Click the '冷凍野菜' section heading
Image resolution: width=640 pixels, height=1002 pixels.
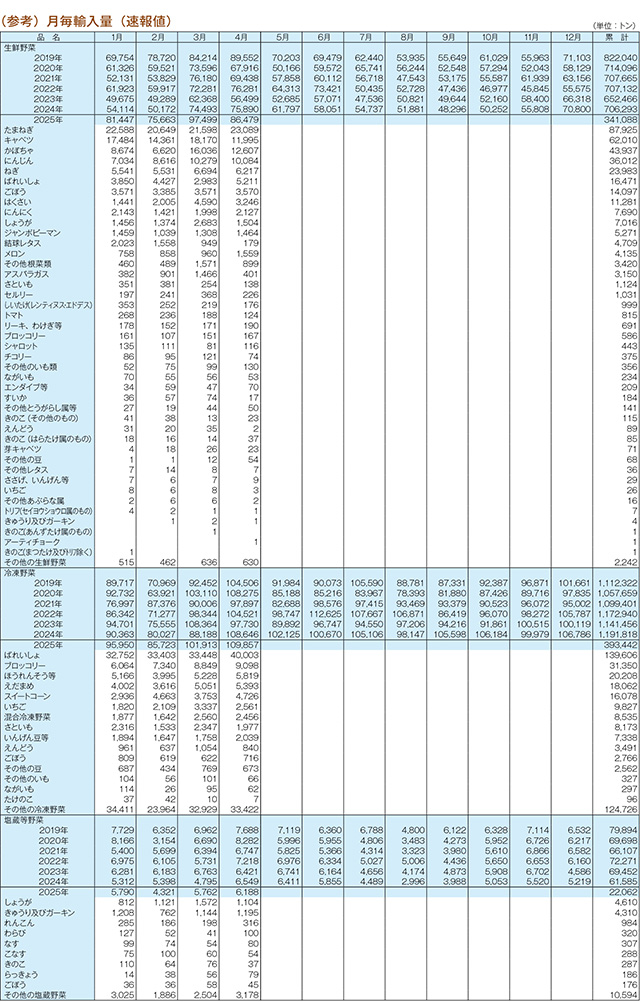pos(18,573)
